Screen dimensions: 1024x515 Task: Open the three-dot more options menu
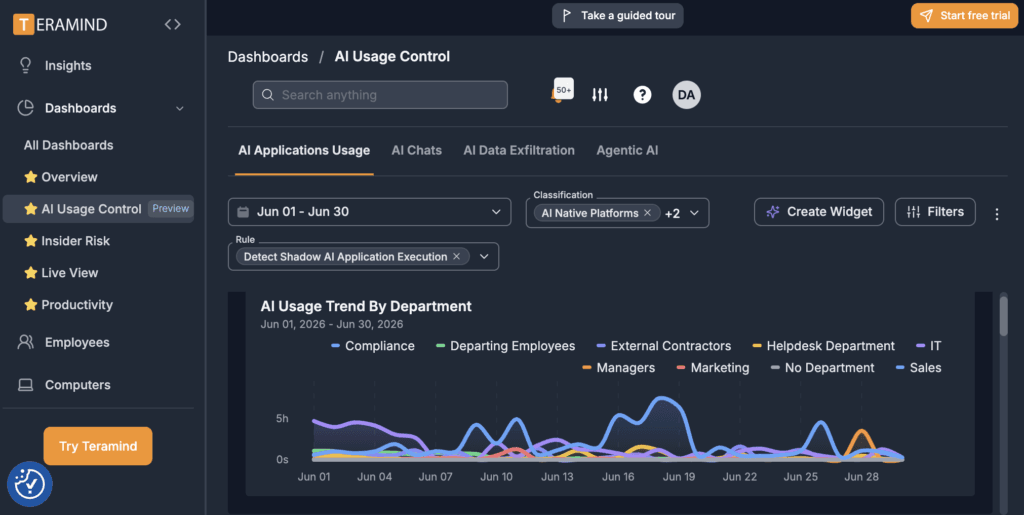[x=997, y=213]
